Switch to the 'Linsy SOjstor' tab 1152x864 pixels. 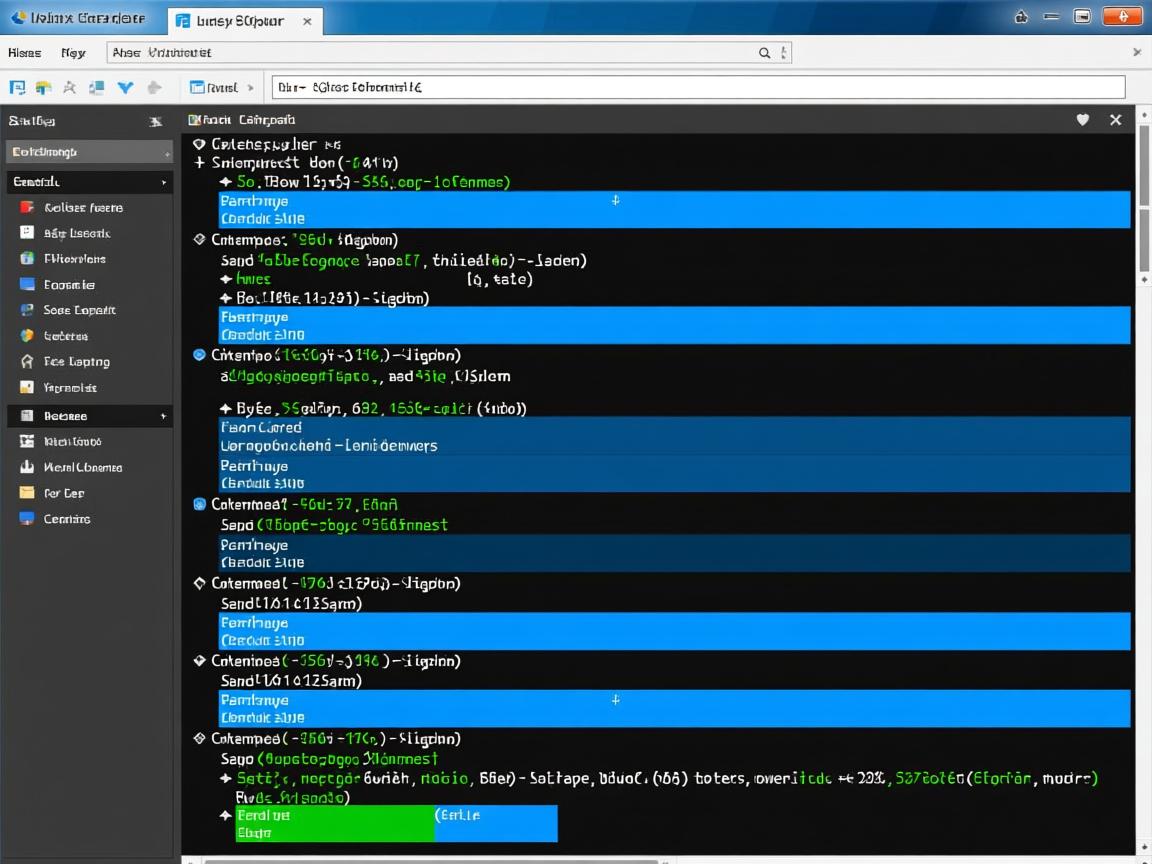click(x=242, y=20)
